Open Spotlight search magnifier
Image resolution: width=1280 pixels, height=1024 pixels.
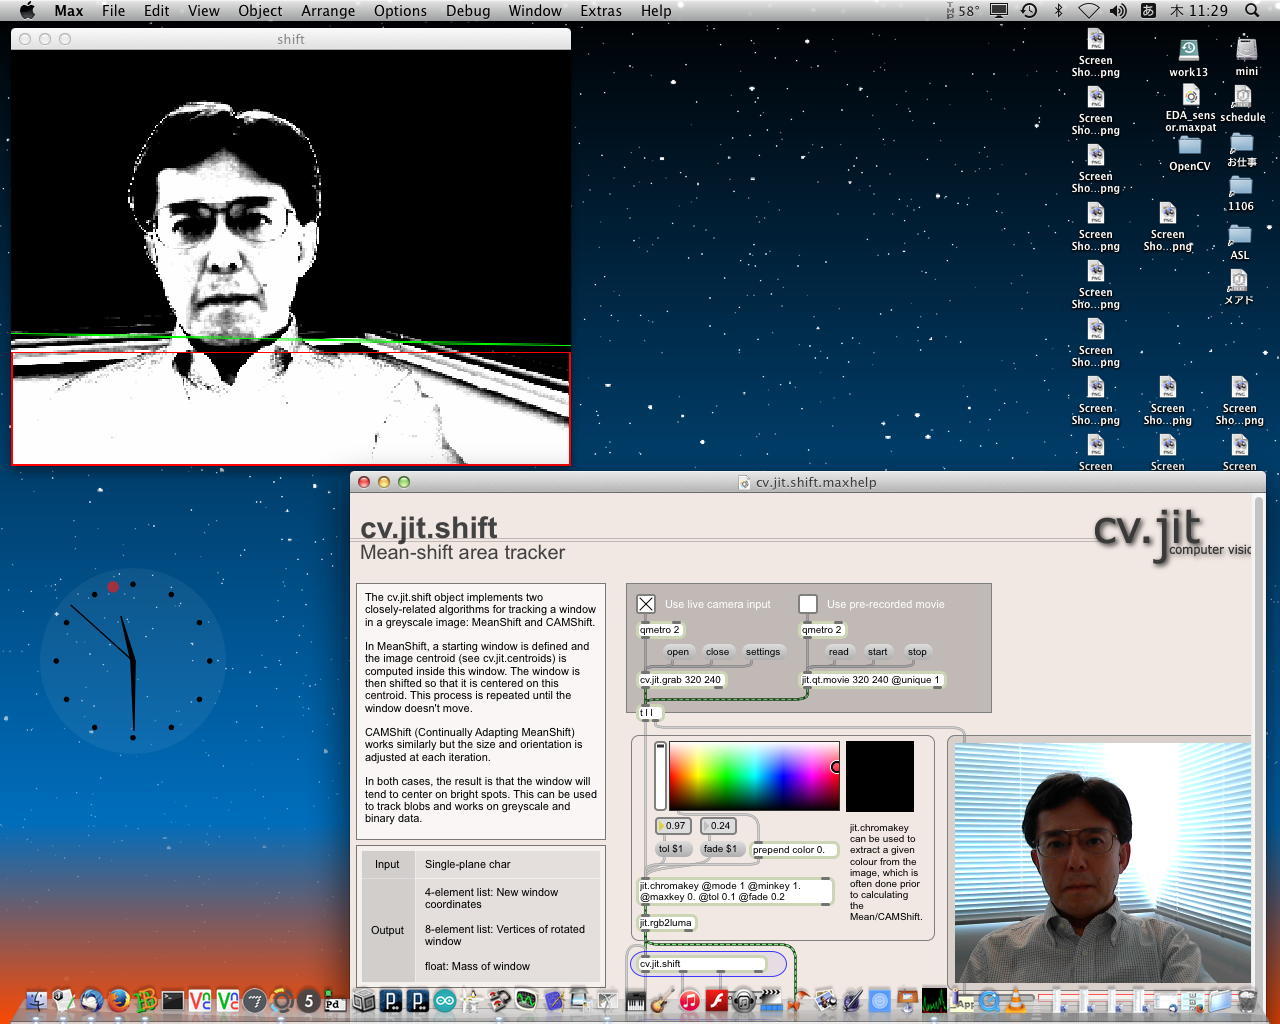(x=1252, y=11)
